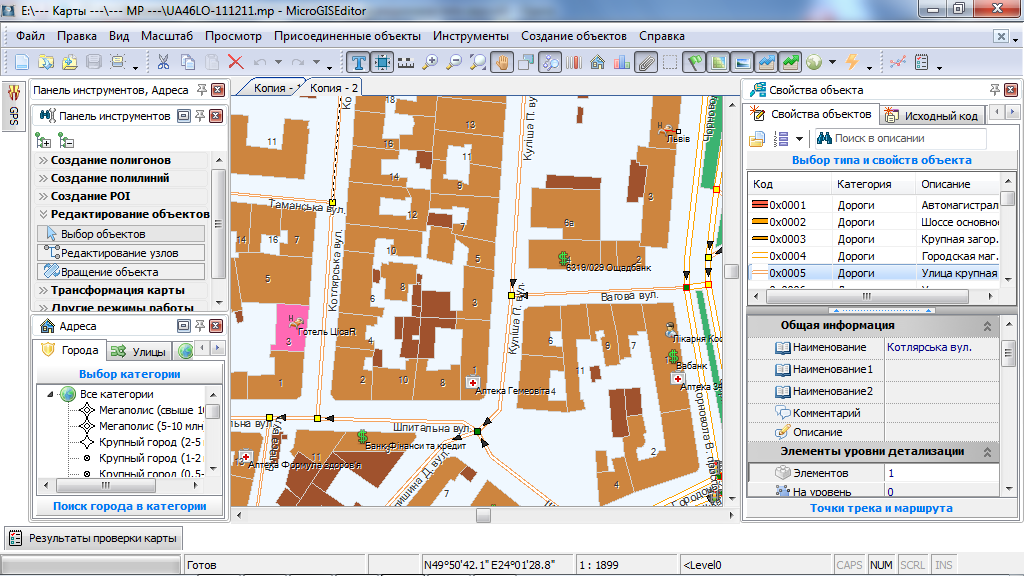Screen dimensions: 1024x576
Task: Click the bar chart toolbar icon
Action: tap(622, 62)
